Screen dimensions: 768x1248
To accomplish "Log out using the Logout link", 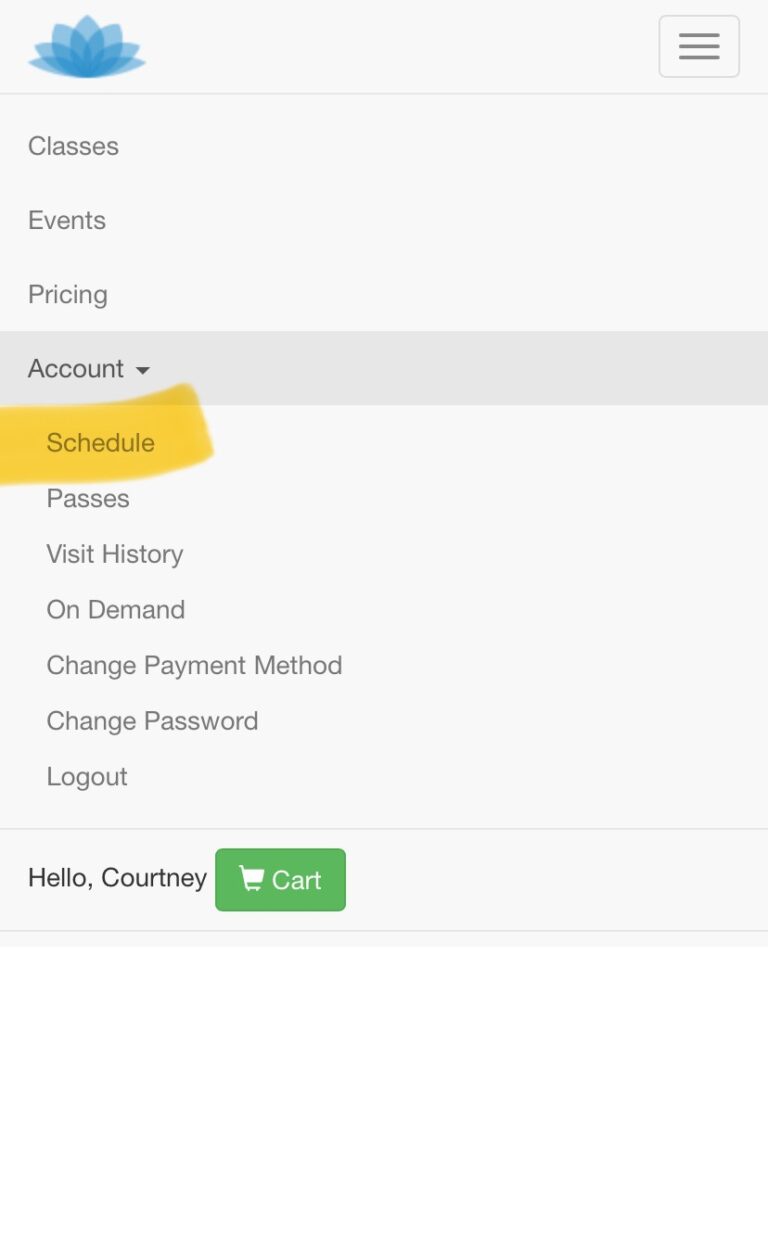I will [x=87, y=777].
